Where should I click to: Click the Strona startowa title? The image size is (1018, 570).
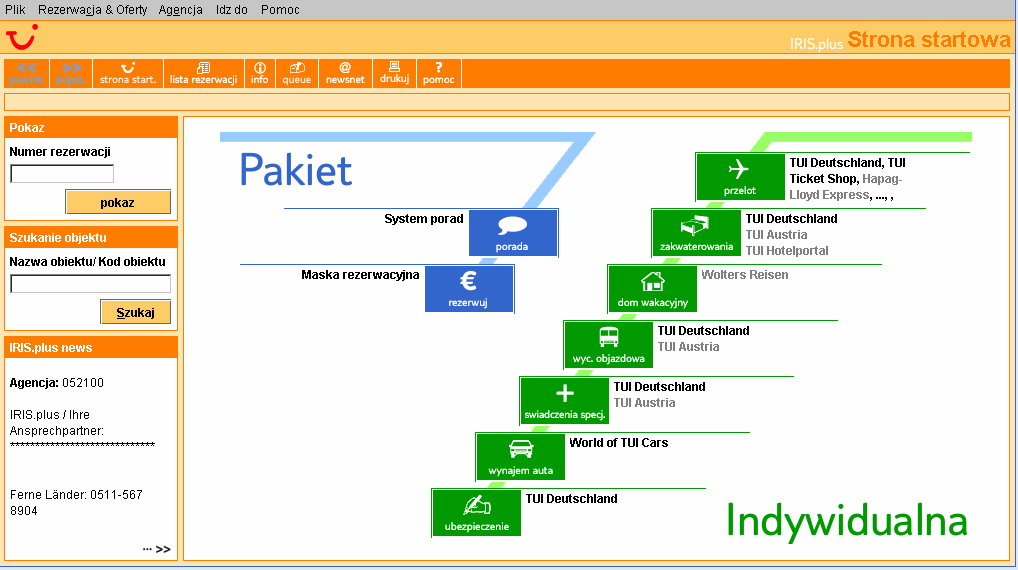click(x=929, y=40)
